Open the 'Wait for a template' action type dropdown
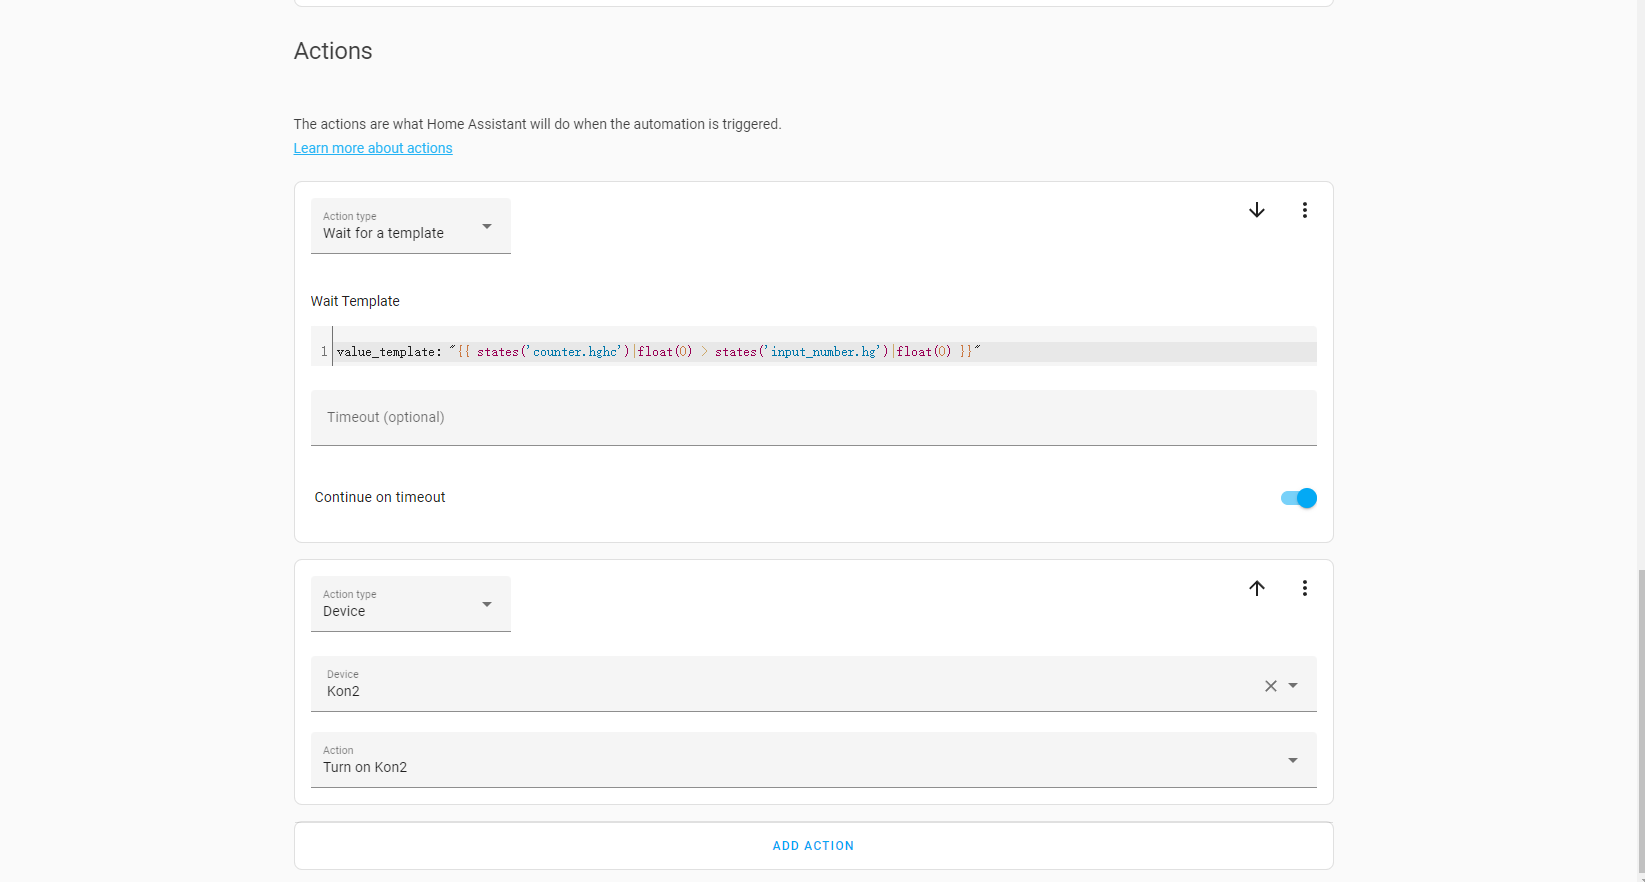 [x=410, y=226]
